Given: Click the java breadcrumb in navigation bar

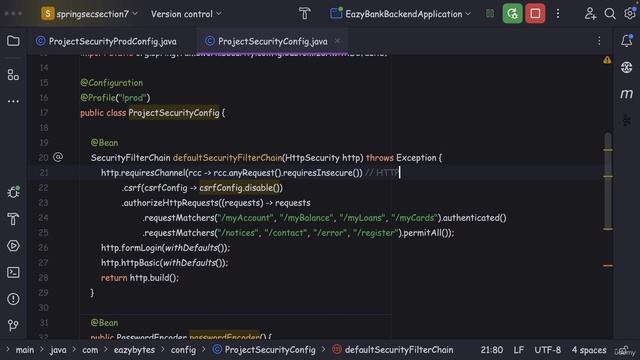Looking at the screenshot, I should (x=58, y=350).
